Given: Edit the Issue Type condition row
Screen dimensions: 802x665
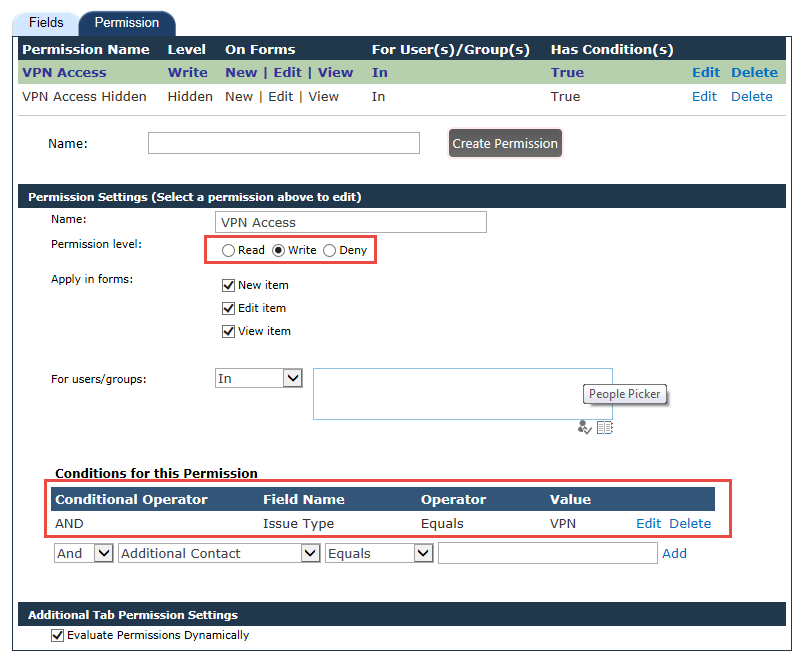Looking at the screenshot, I should tap(649, 524).
